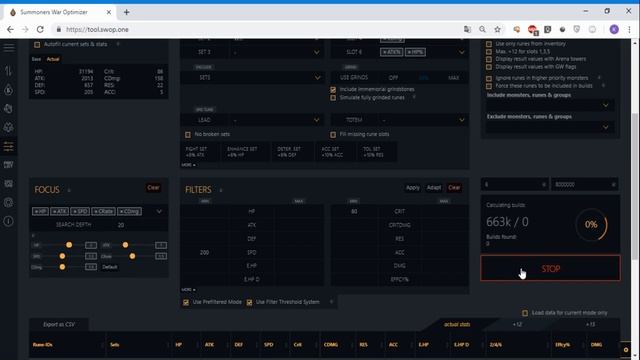Check Display result values with Arena towers
Viewport: 640px width, 360px height.
coord(489,59)
